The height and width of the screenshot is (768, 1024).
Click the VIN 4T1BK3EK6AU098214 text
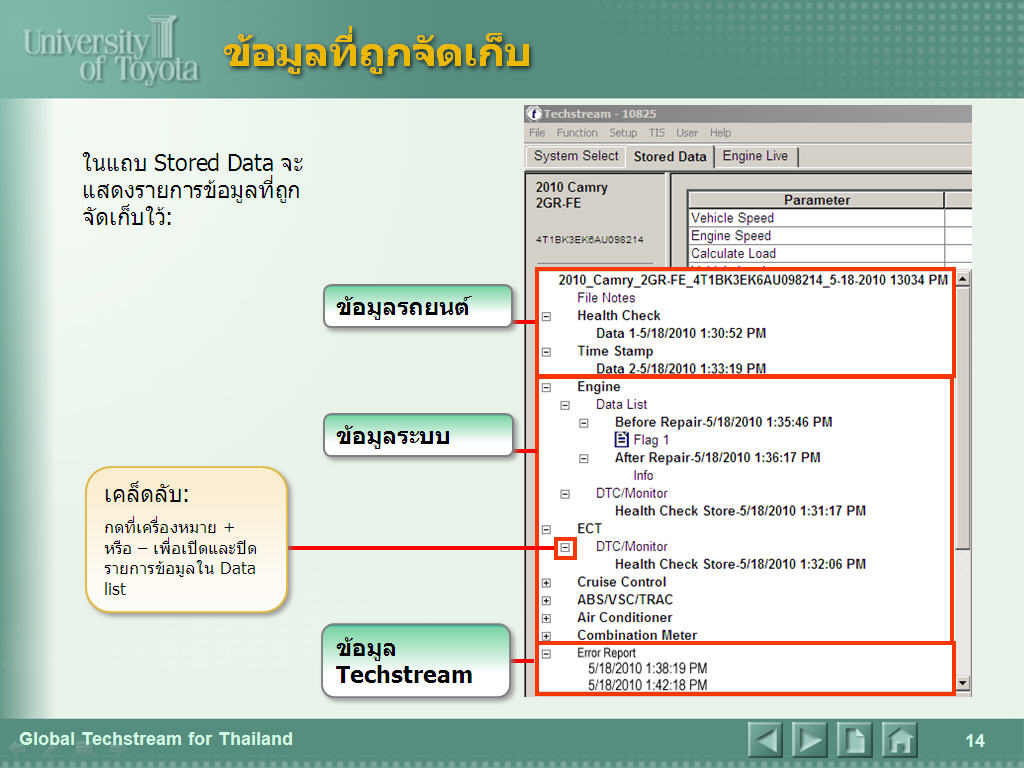coord(590,240)
